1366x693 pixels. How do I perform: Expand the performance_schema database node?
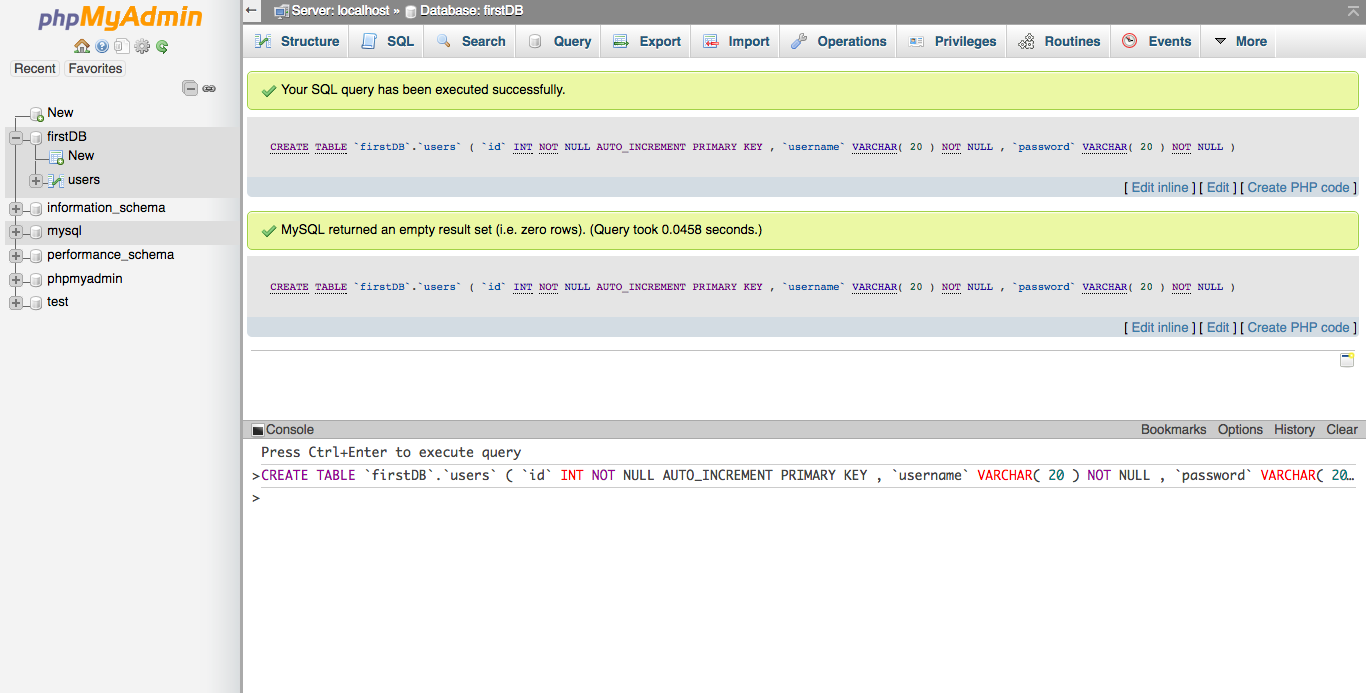coord(16,256)
